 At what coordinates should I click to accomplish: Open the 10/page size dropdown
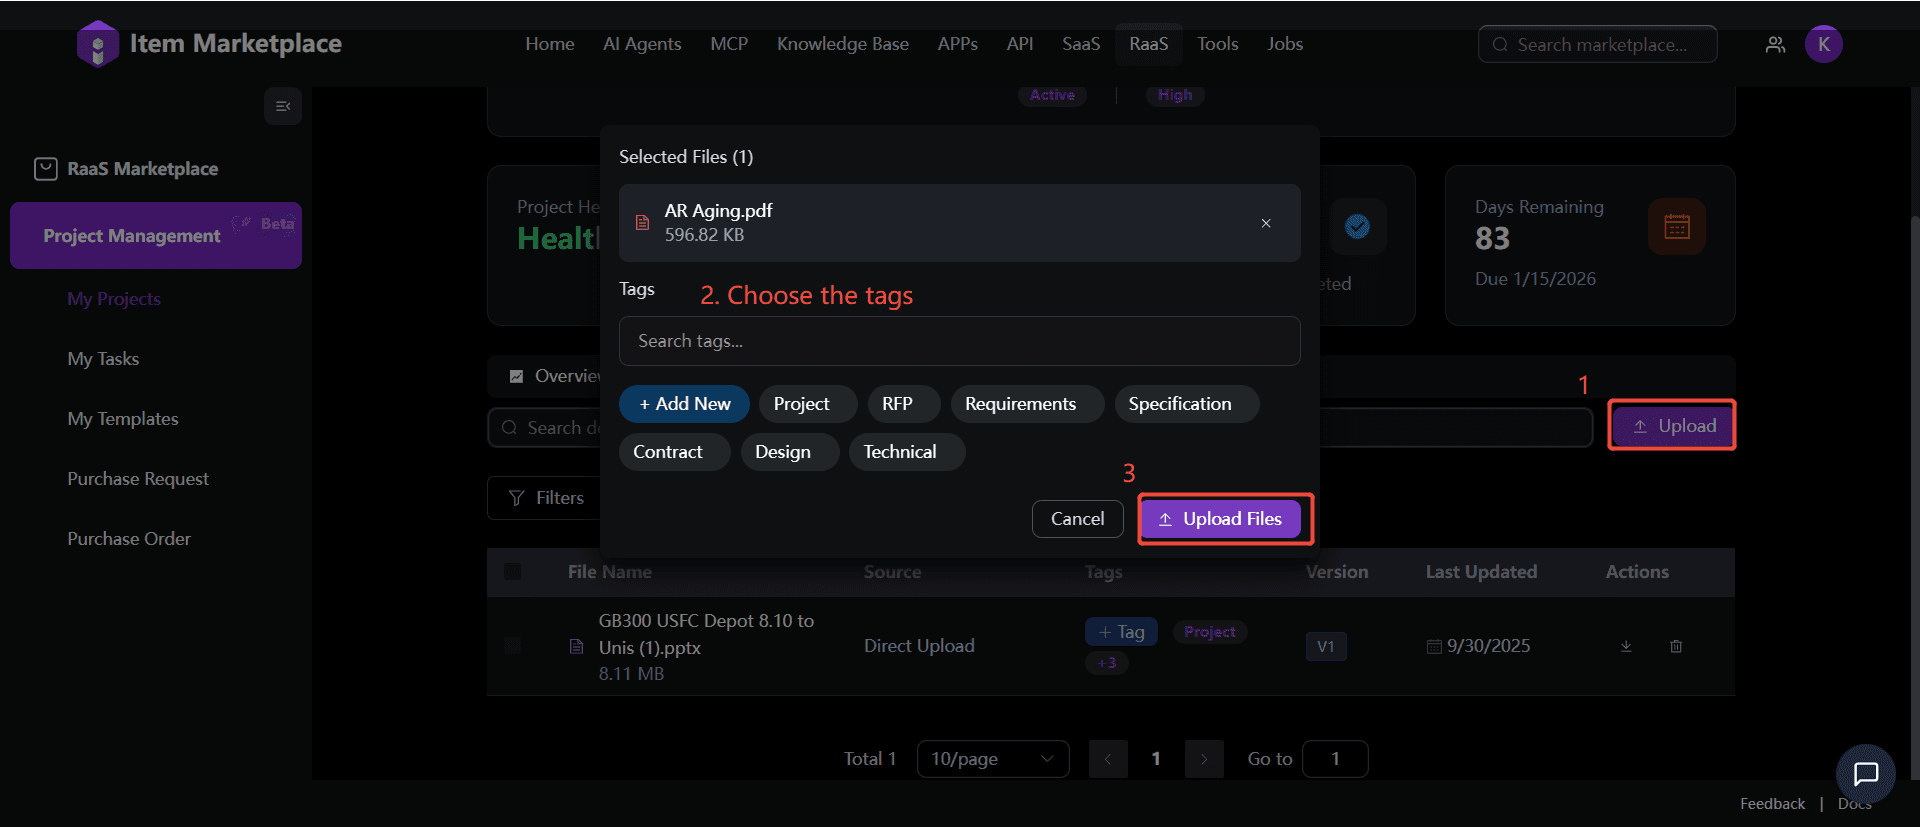tap(992, 759)
